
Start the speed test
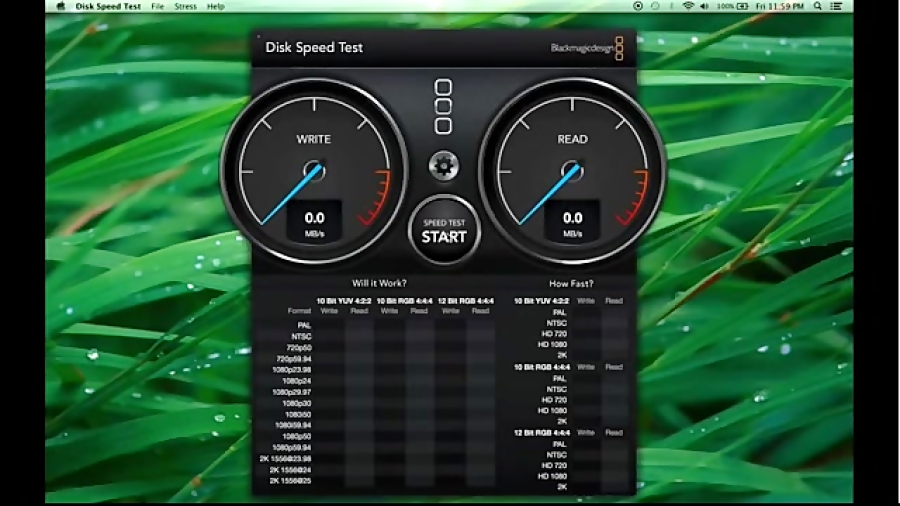(x=443, y=231)
